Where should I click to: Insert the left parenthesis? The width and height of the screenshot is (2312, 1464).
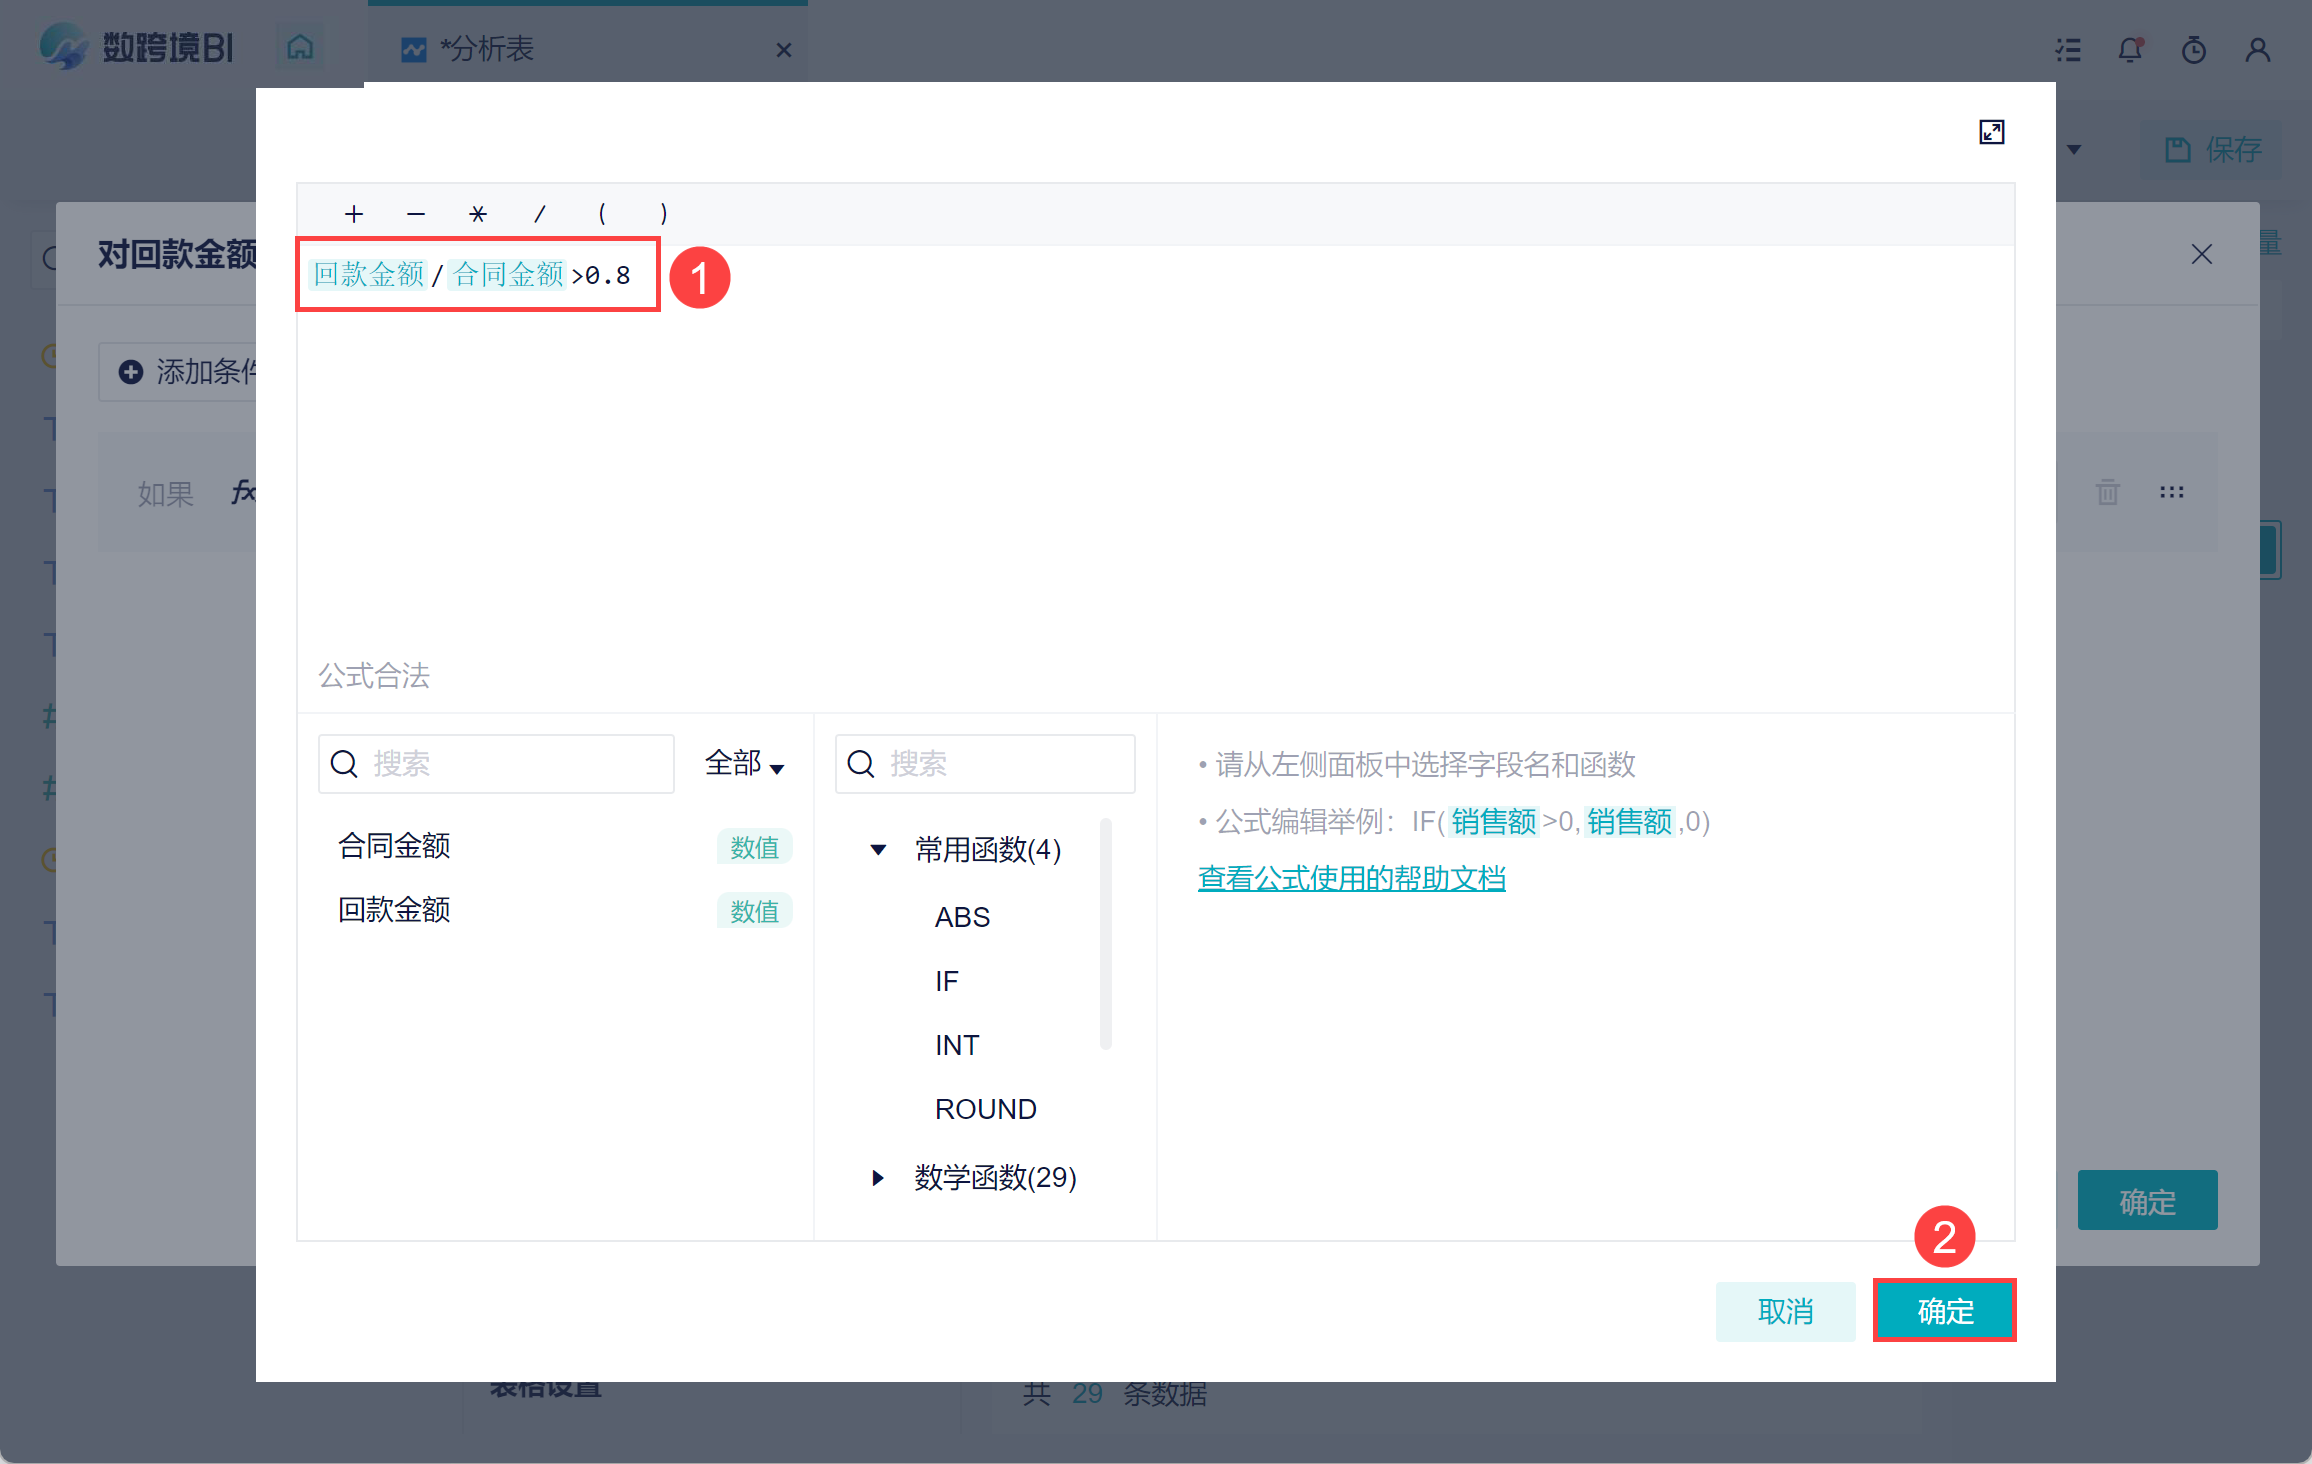[x=602, y=214]
